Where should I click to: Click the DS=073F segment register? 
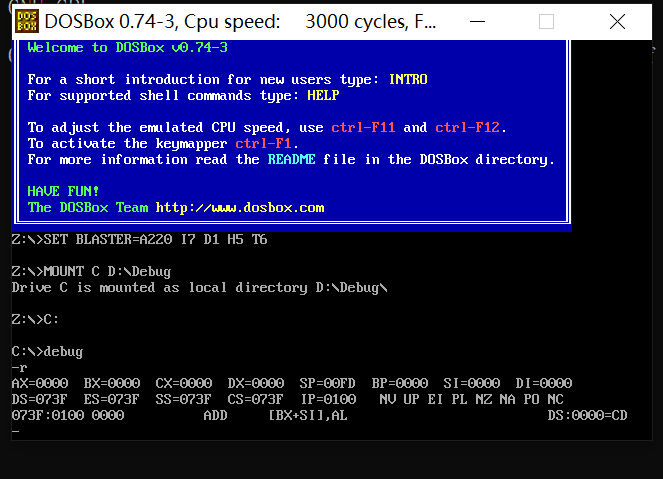pyautogui.click(x=40, y=400)
